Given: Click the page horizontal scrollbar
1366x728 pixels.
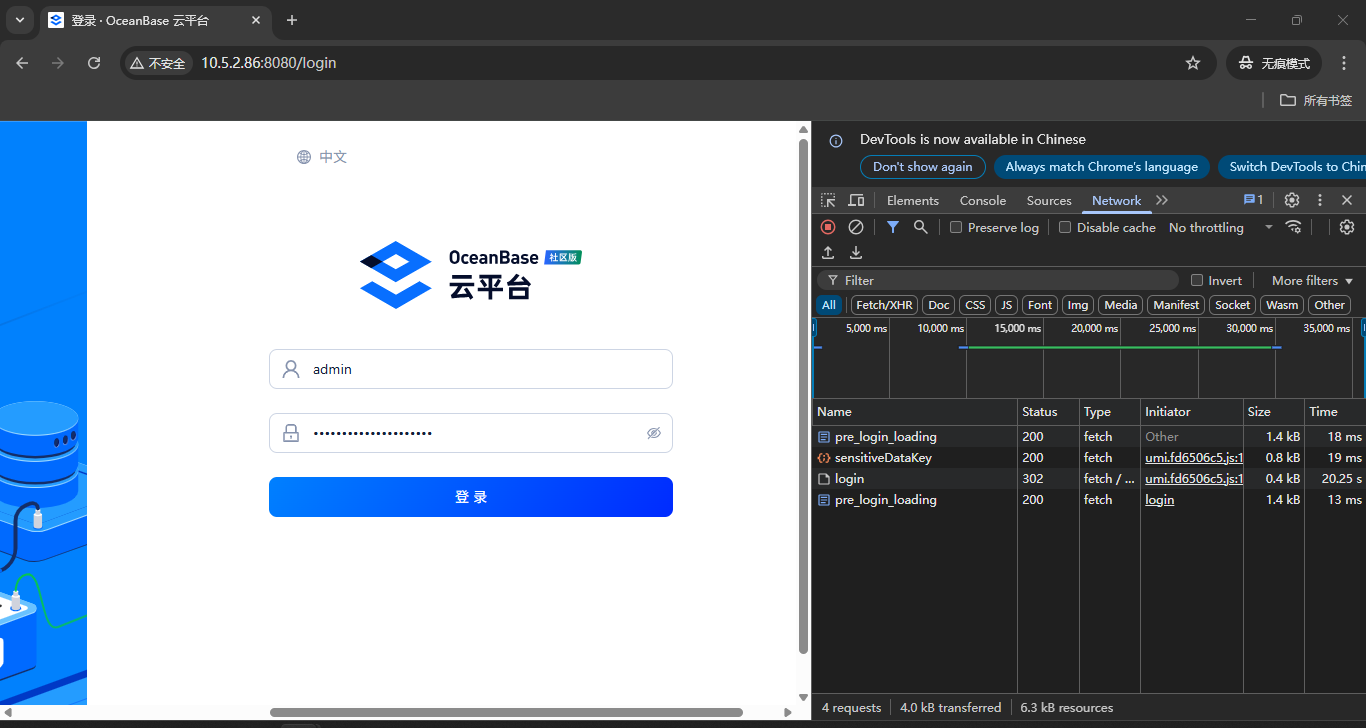Looking at the screenshot, I should tap(506, 712).
